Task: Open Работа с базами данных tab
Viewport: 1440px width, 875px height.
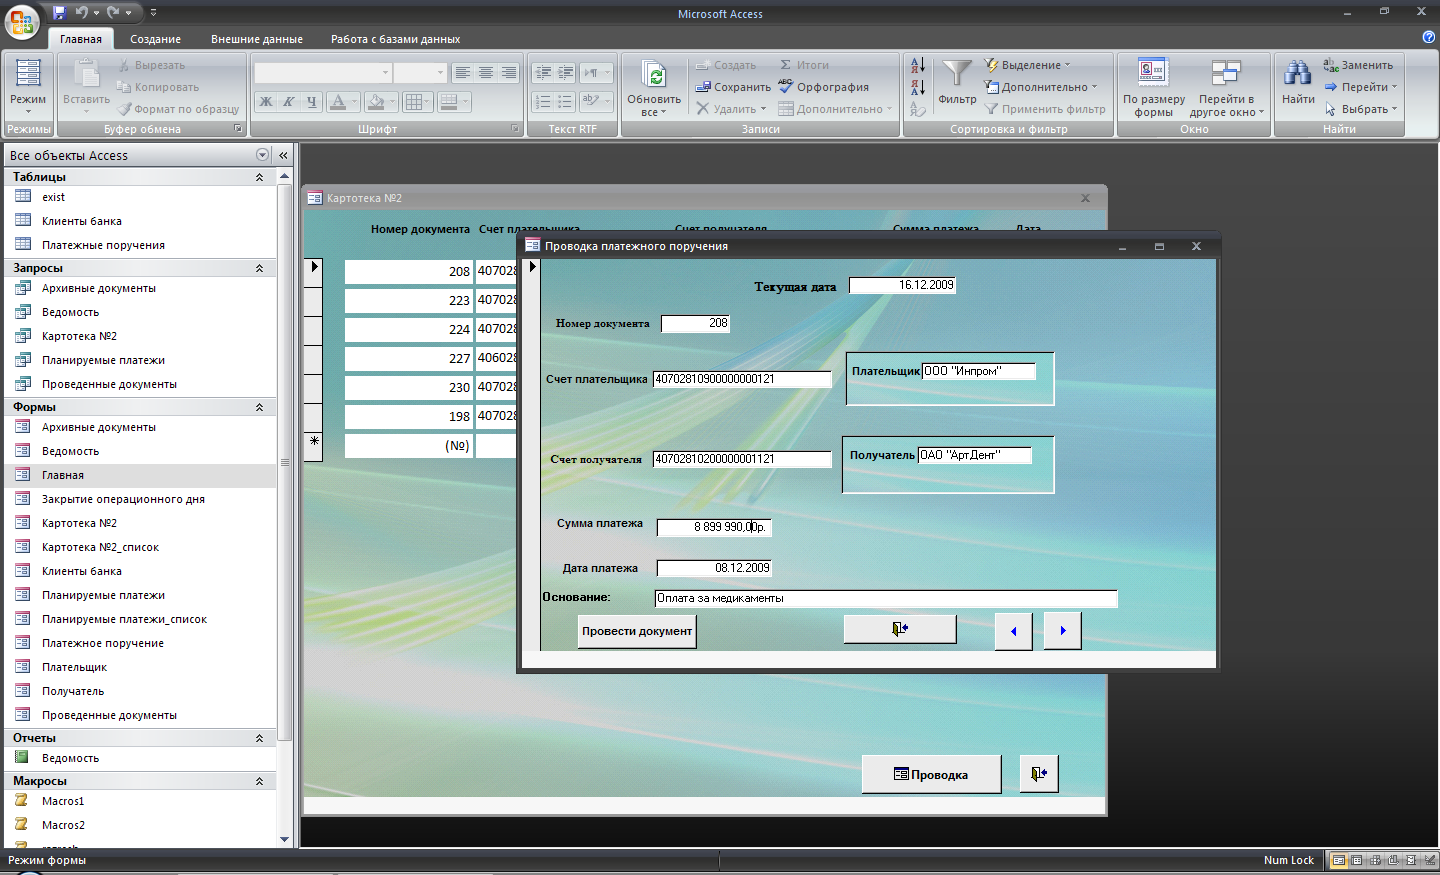Action: [395, 39]
